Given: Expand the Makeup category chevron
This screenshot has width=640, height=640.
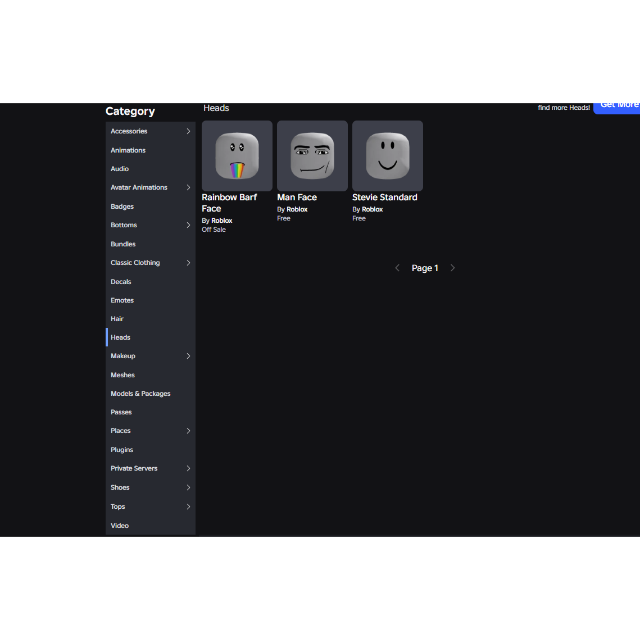Looking at the screenshot, I should 188,356.
